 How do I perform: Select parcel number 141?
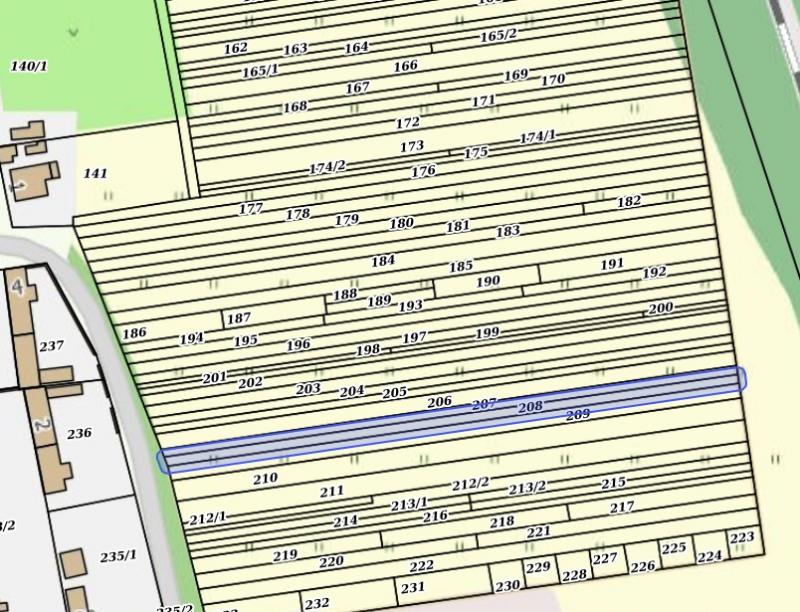click(x=95, y=173)
